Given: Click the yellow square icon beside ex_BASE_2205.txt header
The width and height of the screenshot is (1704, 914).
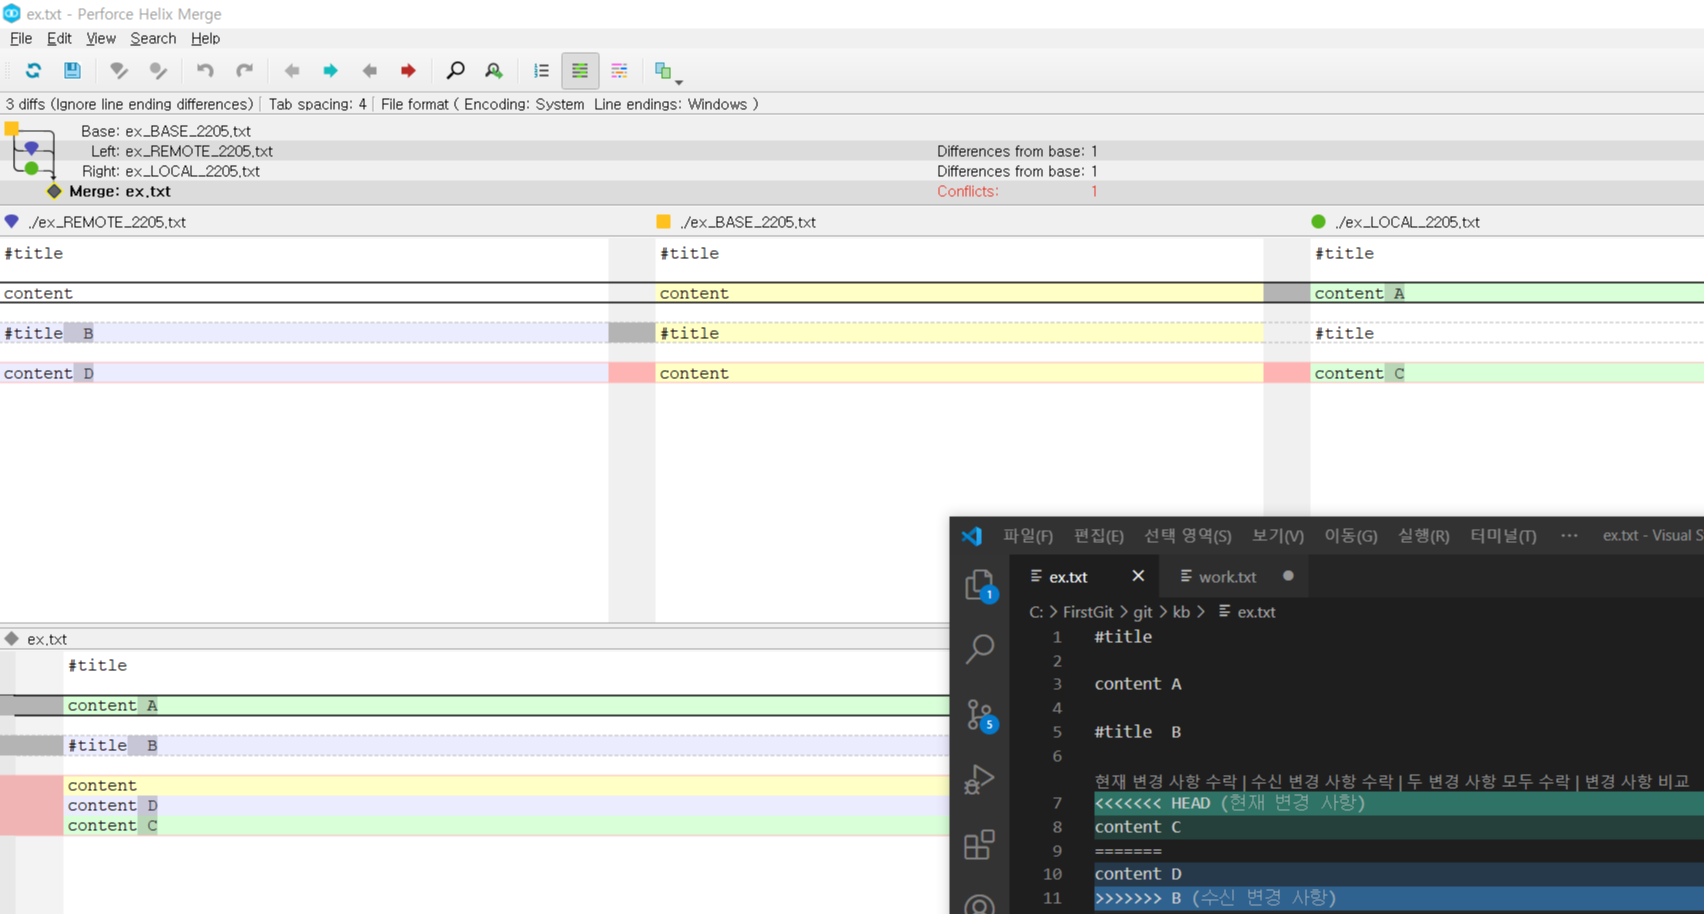Looking at the screenshot, I should click(663, 221).
